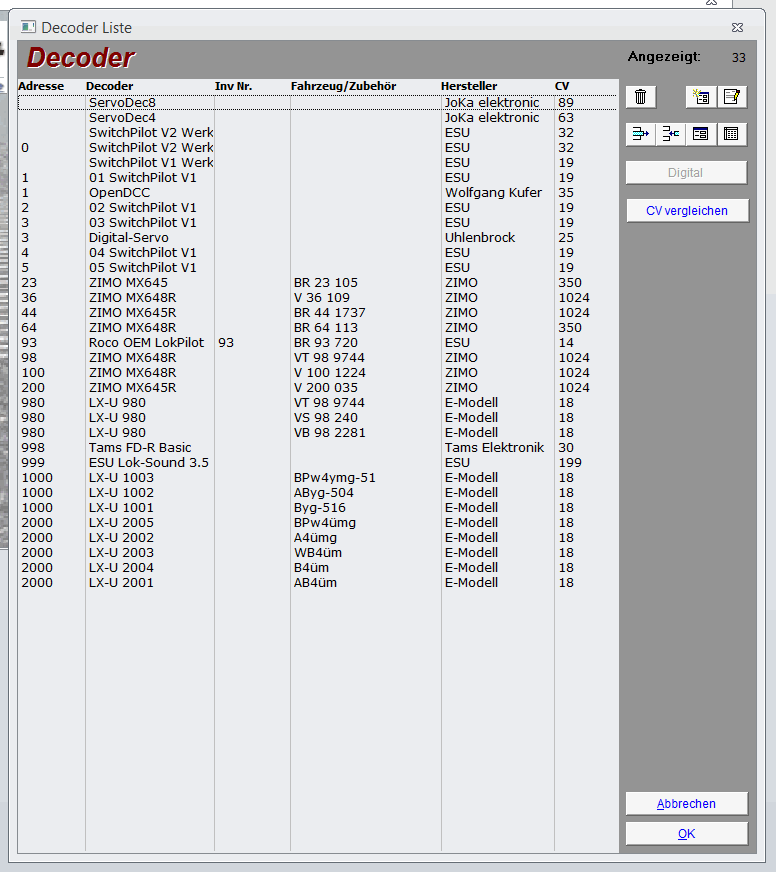Image resolution: width=776 pixels, height=872 pixels.
Task: Select the Tams FD-R Basic entry
Action: pos(140,448)
